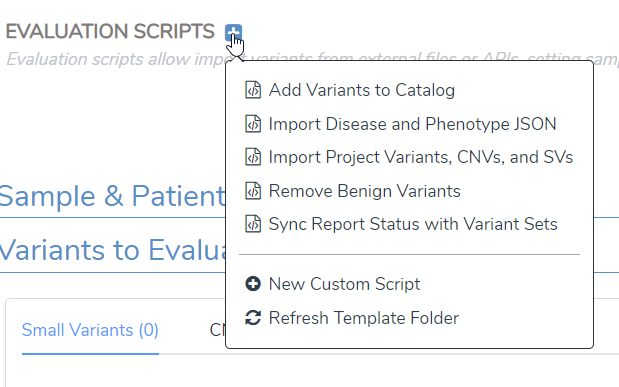Expand the Variants to Evaluate section heading

click(x=113, y=250)
